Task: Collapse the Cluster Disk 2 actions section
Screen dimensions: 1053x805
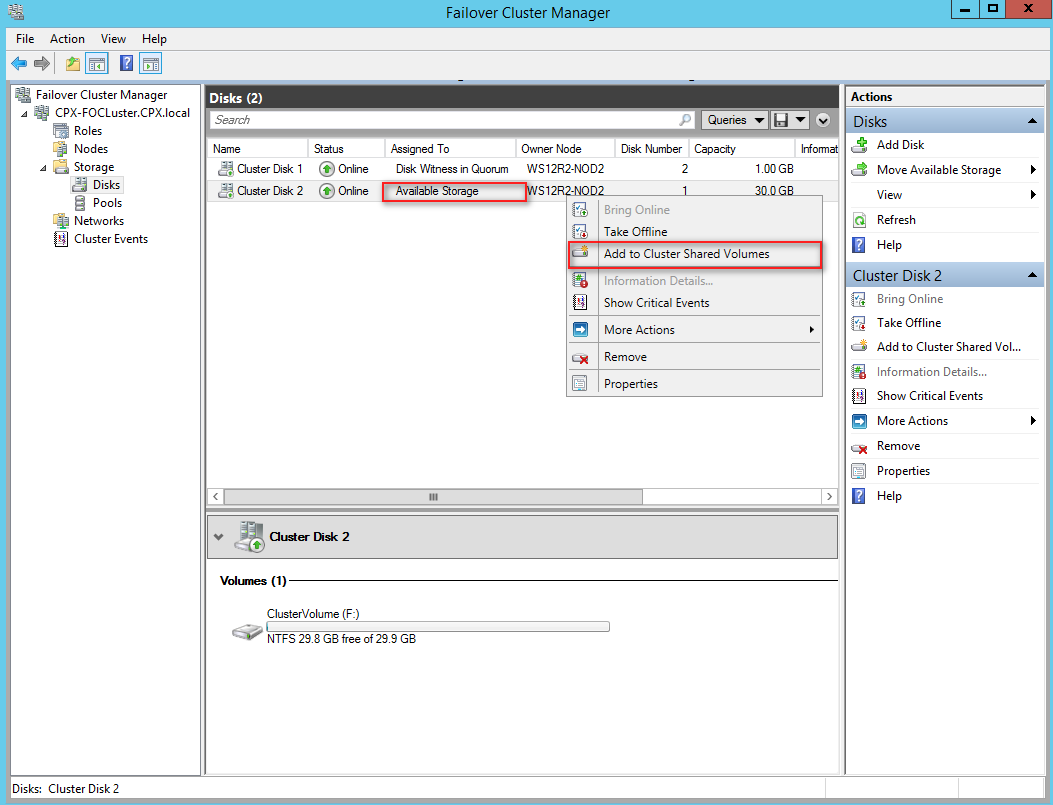Action: (1032, 275)
